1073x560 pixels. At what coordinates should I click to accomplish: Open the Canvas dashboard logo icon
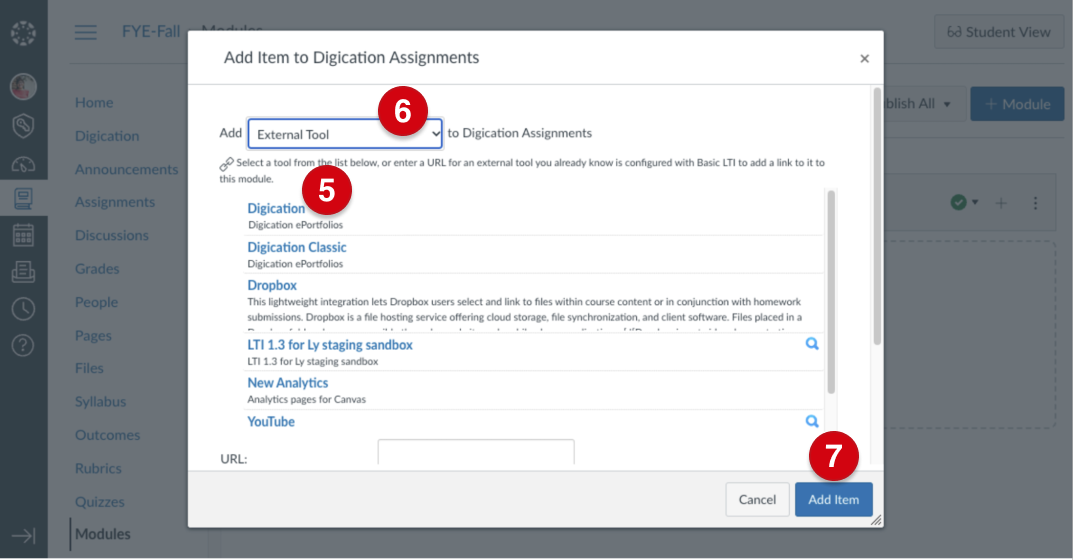[23, 32]
